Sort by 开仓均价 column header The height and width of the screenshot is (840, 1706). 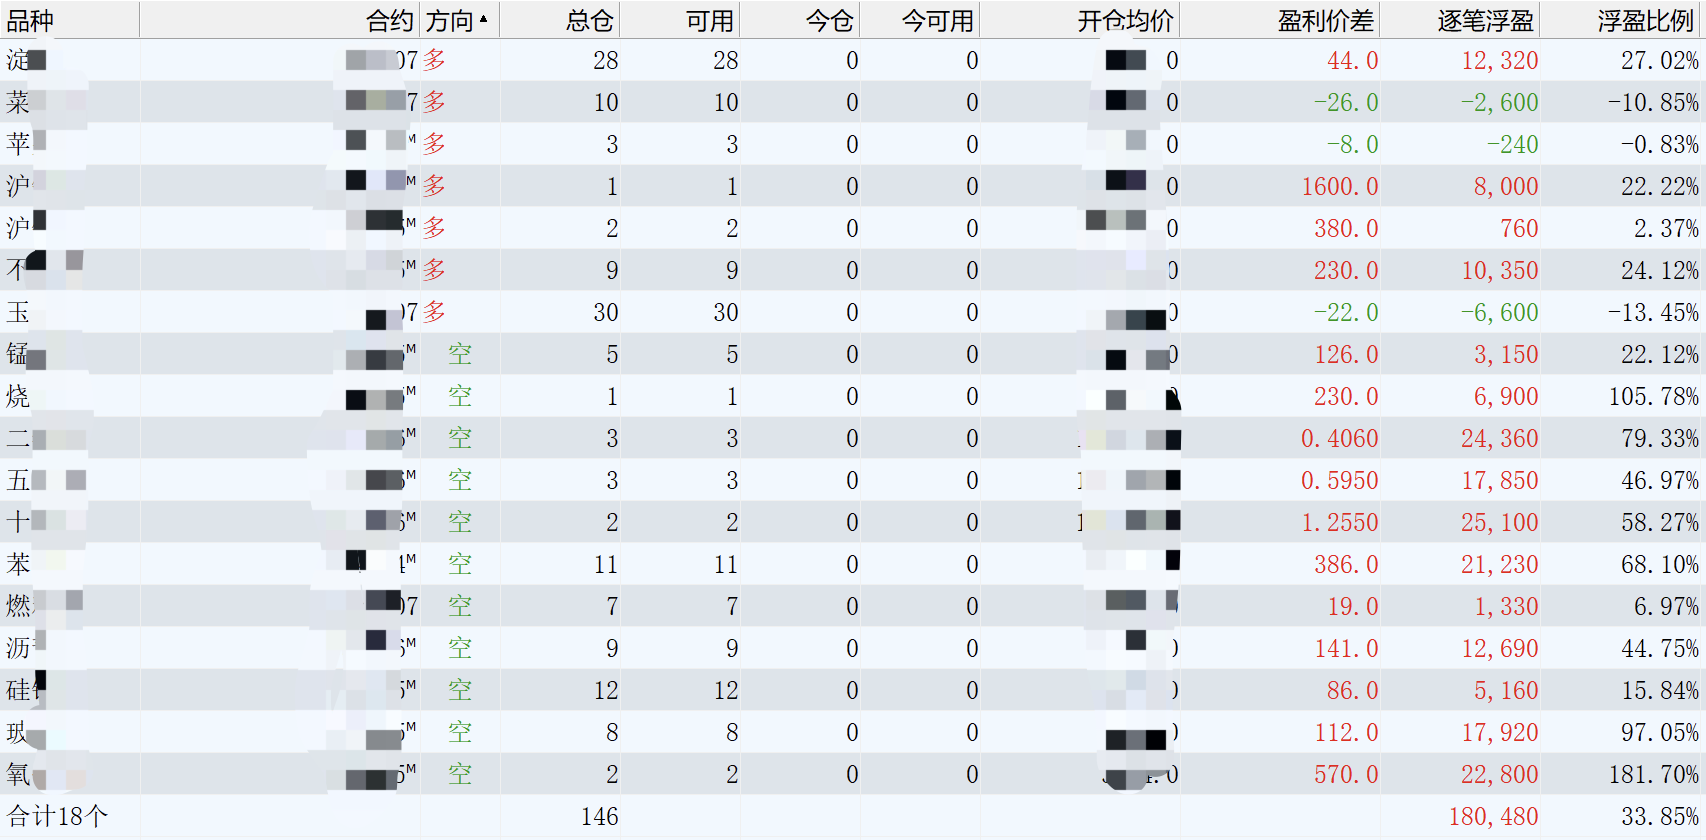point(1125,20)
